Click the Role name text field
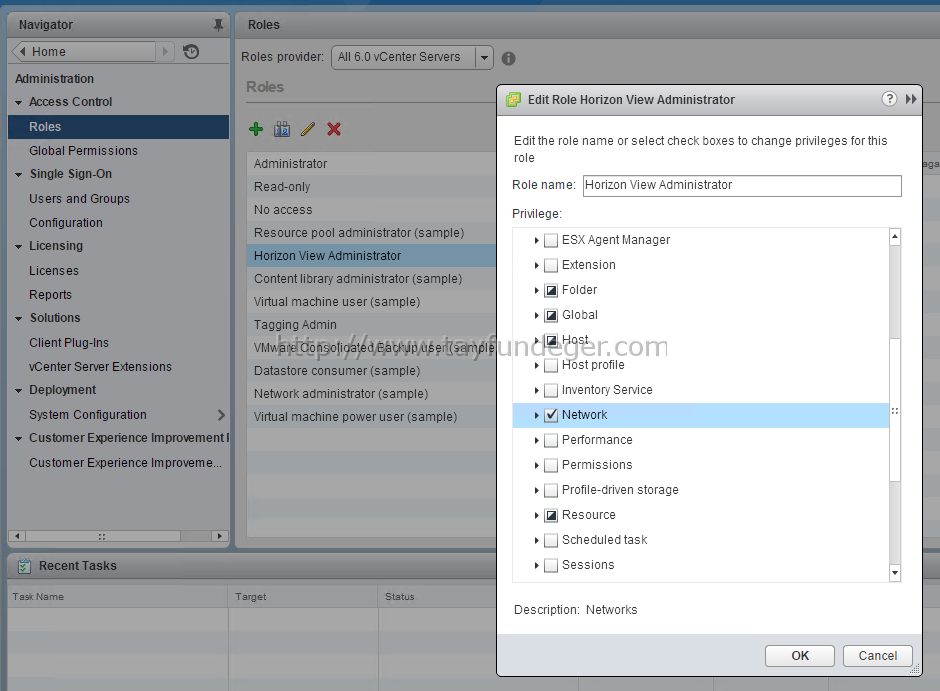Image resolution: width=940 pixels, height=691 pixels. point(742,185)
